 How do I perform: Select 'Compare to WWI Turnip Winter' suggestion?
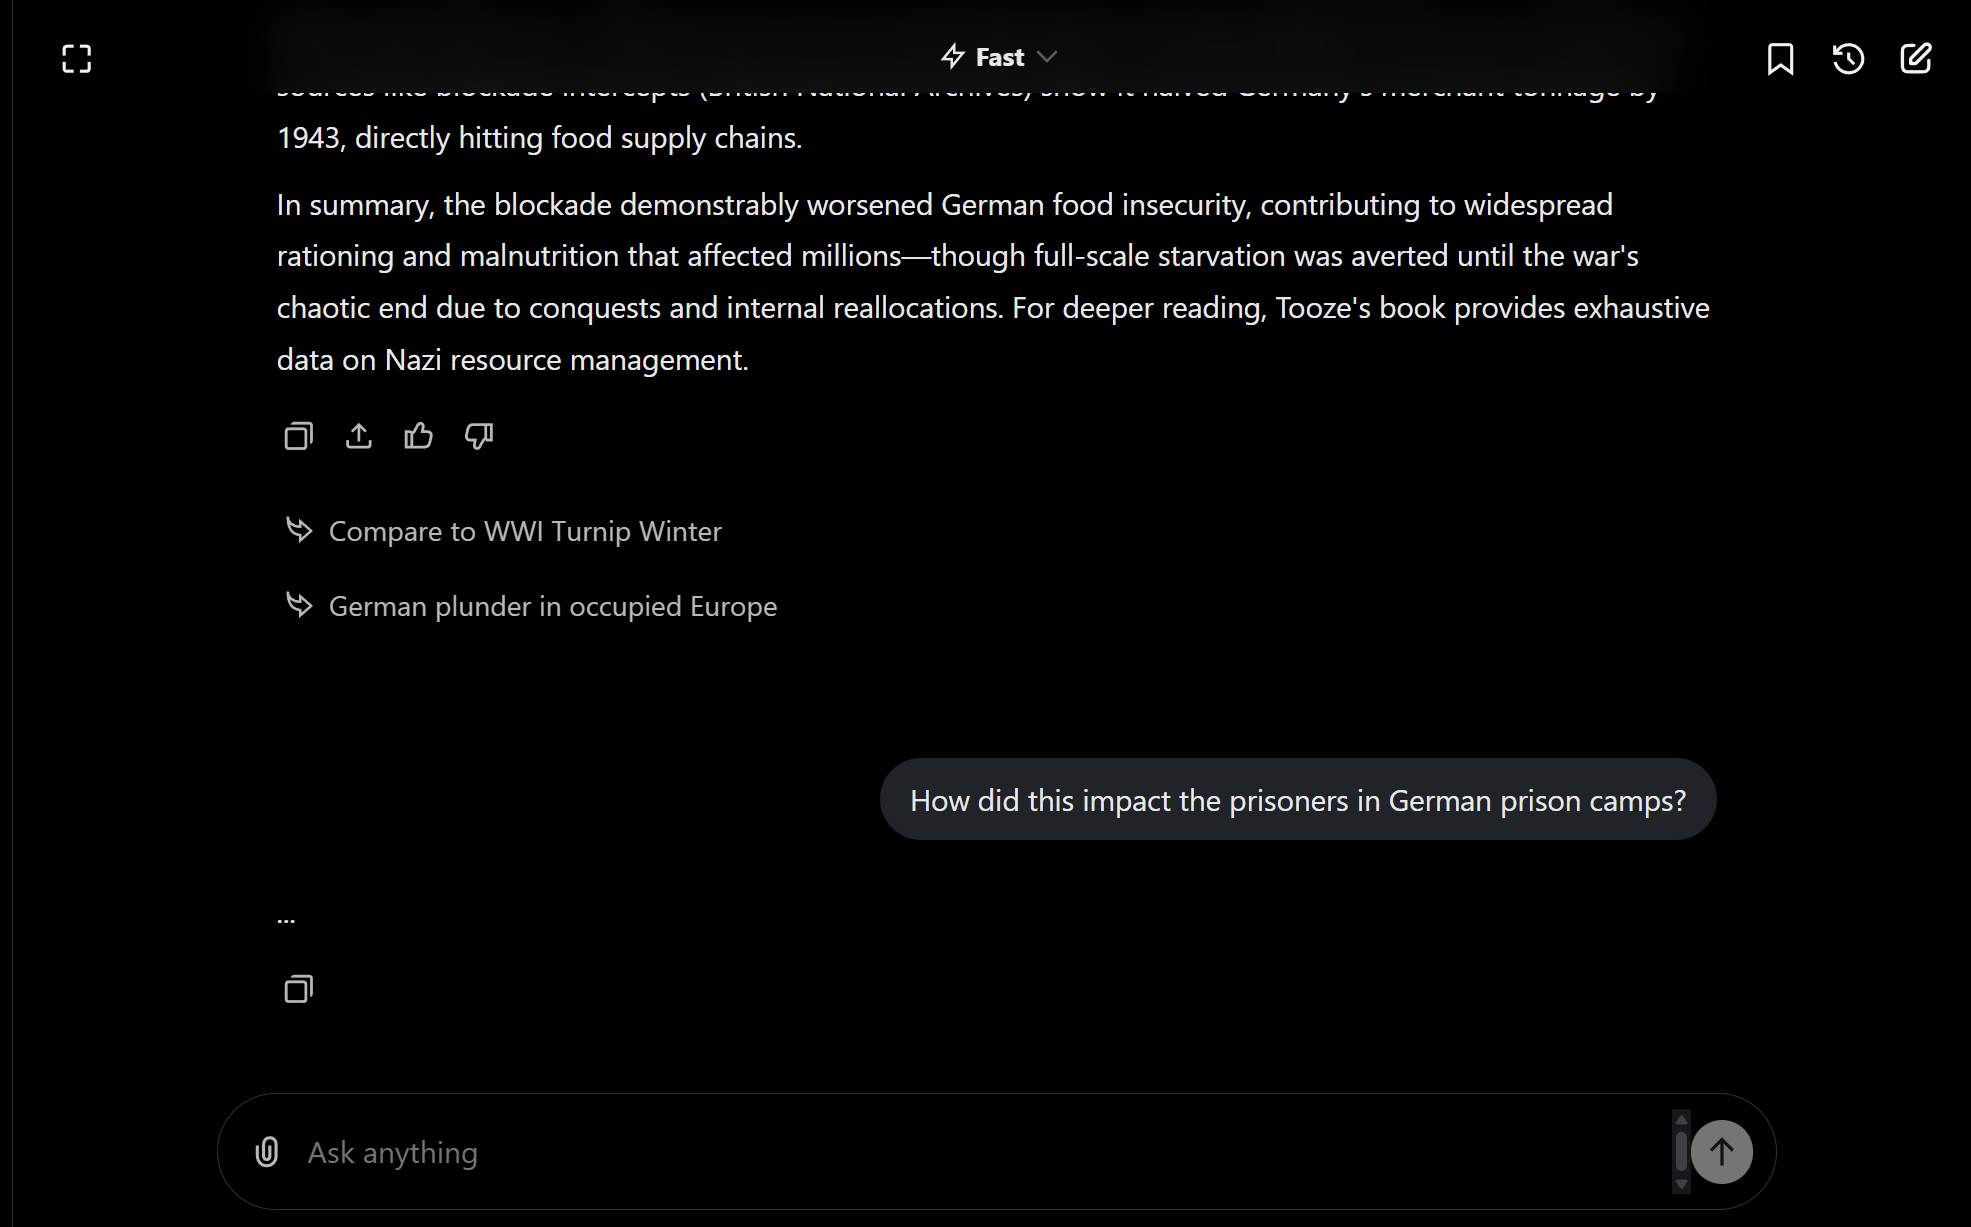click(524, 531)
